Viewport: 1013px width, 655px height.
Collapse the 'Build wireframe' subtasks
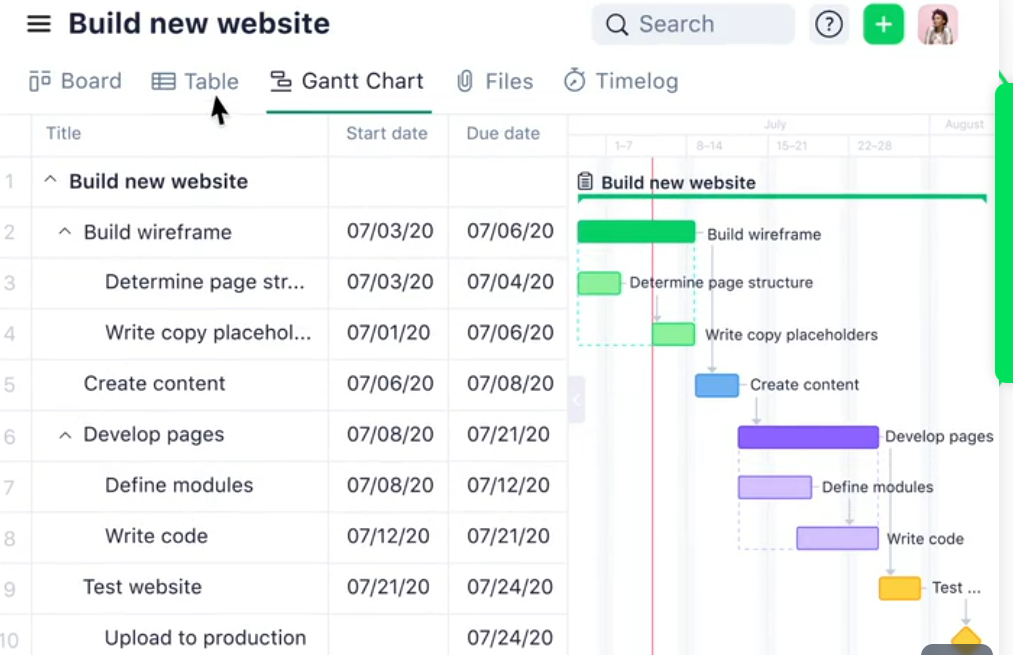pyautogui.click(x=65, y=232)
